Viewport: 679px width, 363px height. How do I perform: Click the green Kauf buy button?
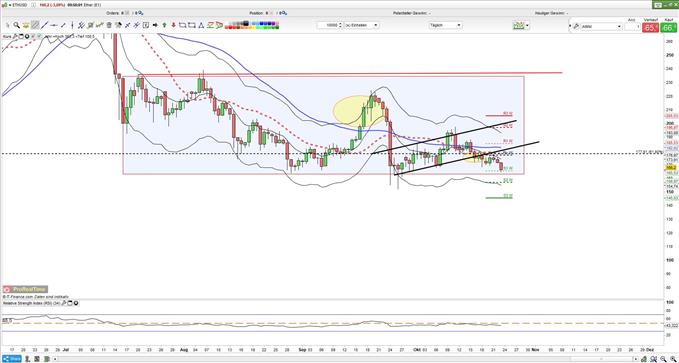(x=669, y=27)
